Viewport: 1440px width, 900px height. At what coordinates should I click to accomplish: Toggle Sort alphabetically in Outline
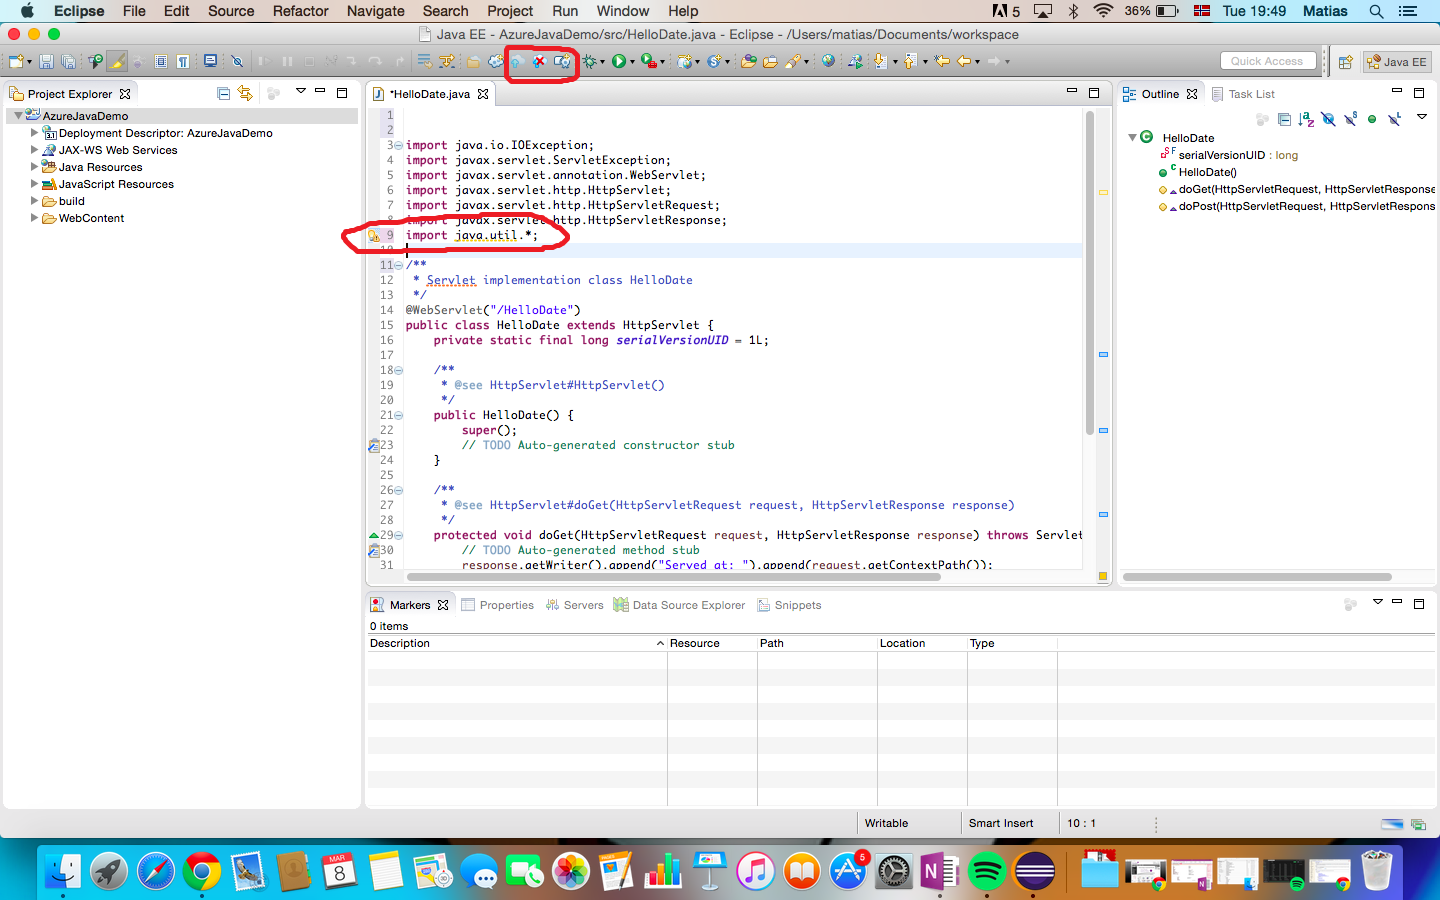pyautogui.click(x=1306, y=119)
